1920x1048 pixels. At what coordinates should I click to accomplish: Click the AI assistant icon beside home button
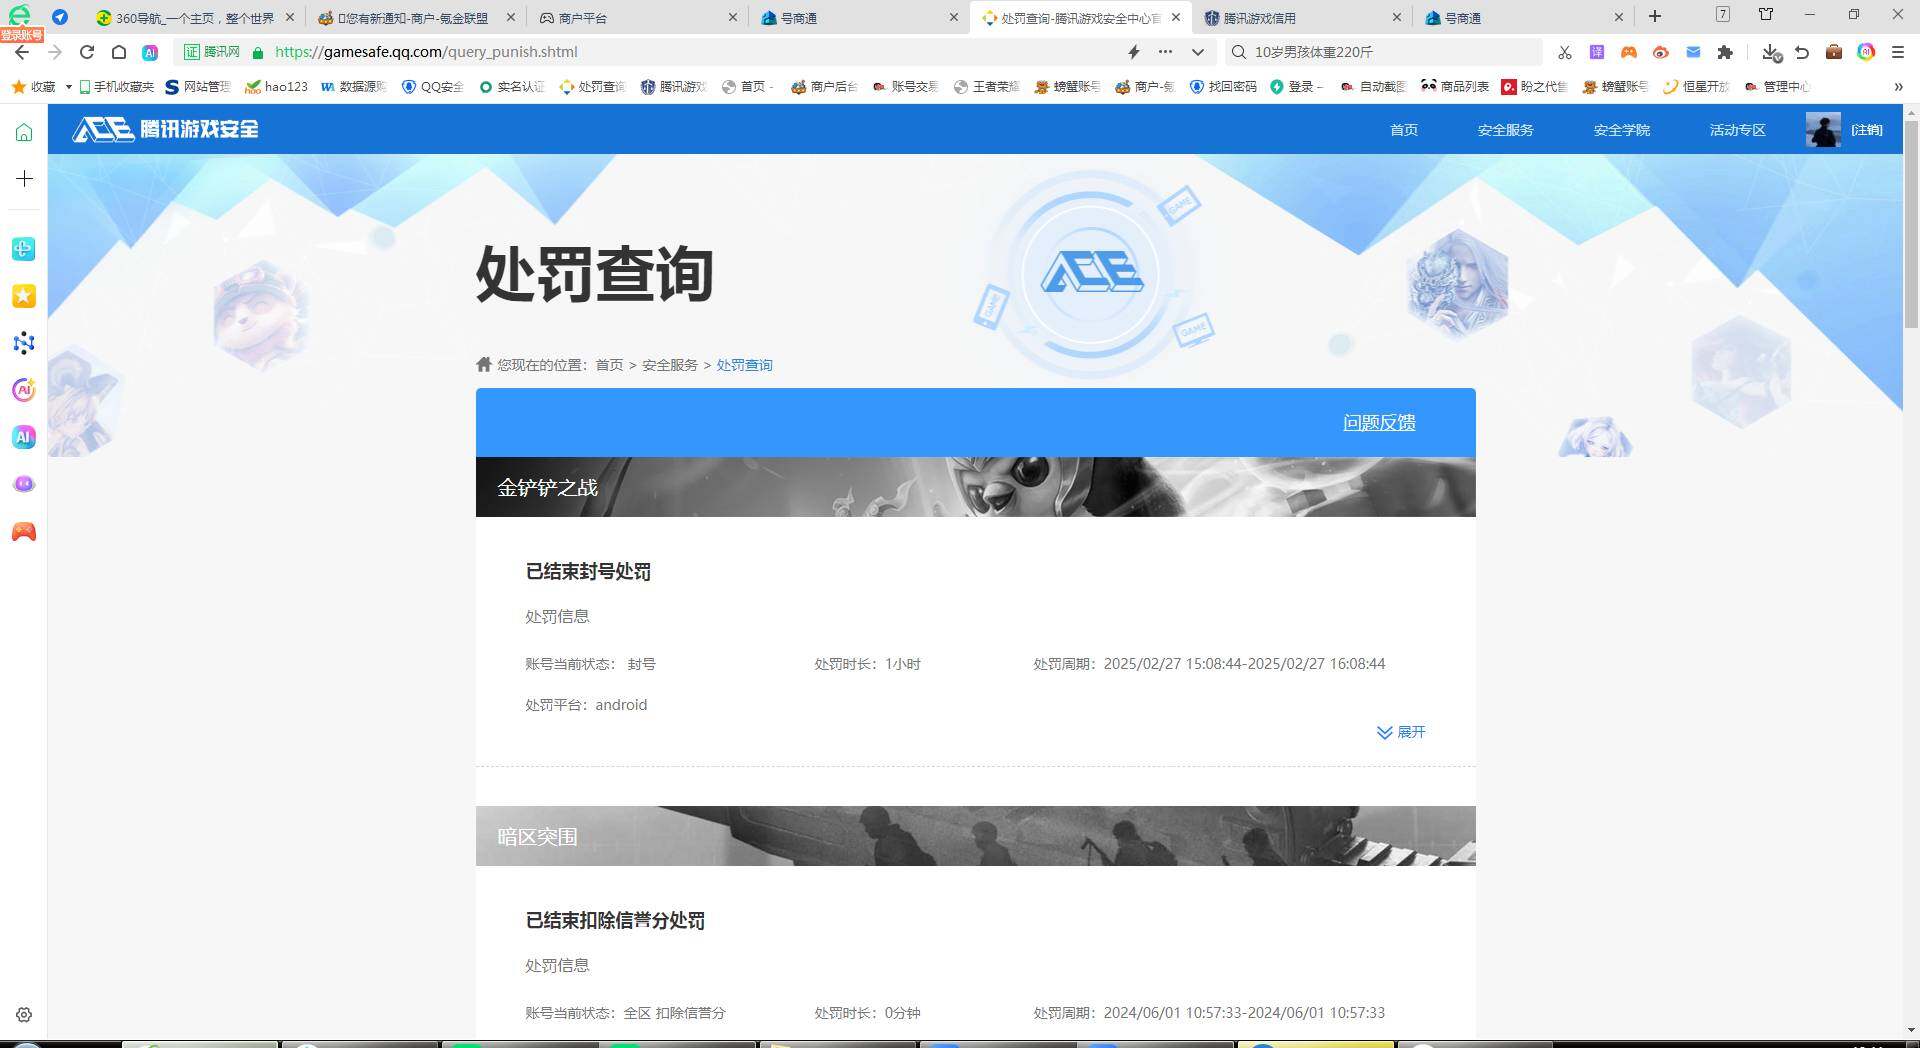pos(150,52)
